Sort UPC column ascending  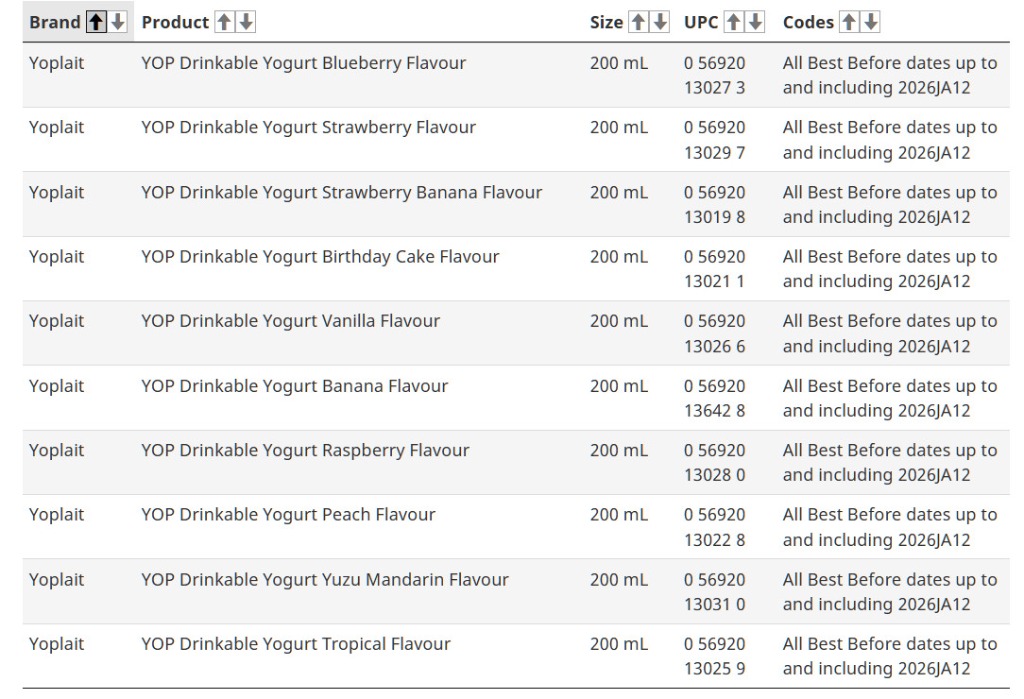point(734,22)
